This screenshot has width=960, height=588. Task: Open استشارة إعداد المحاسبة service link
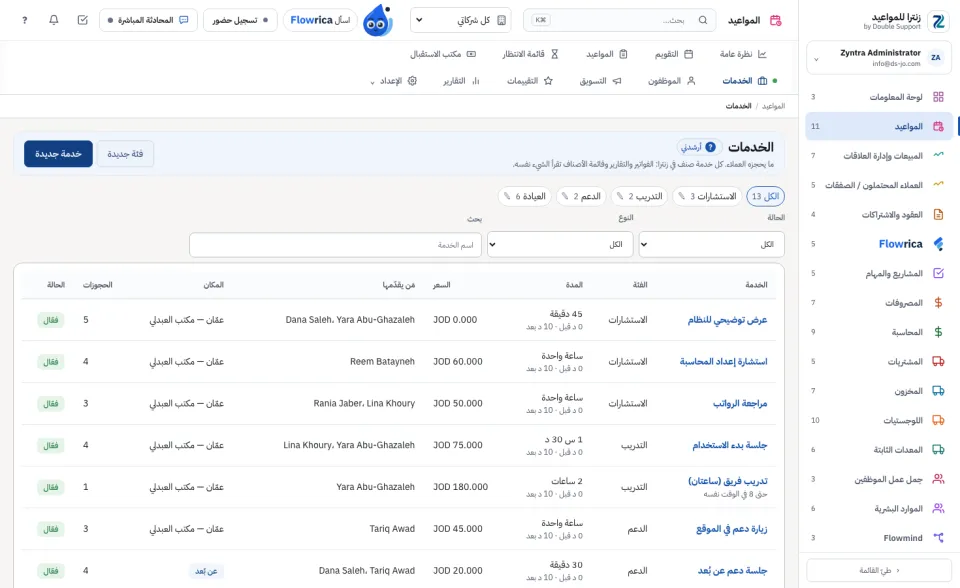point(723,361)
